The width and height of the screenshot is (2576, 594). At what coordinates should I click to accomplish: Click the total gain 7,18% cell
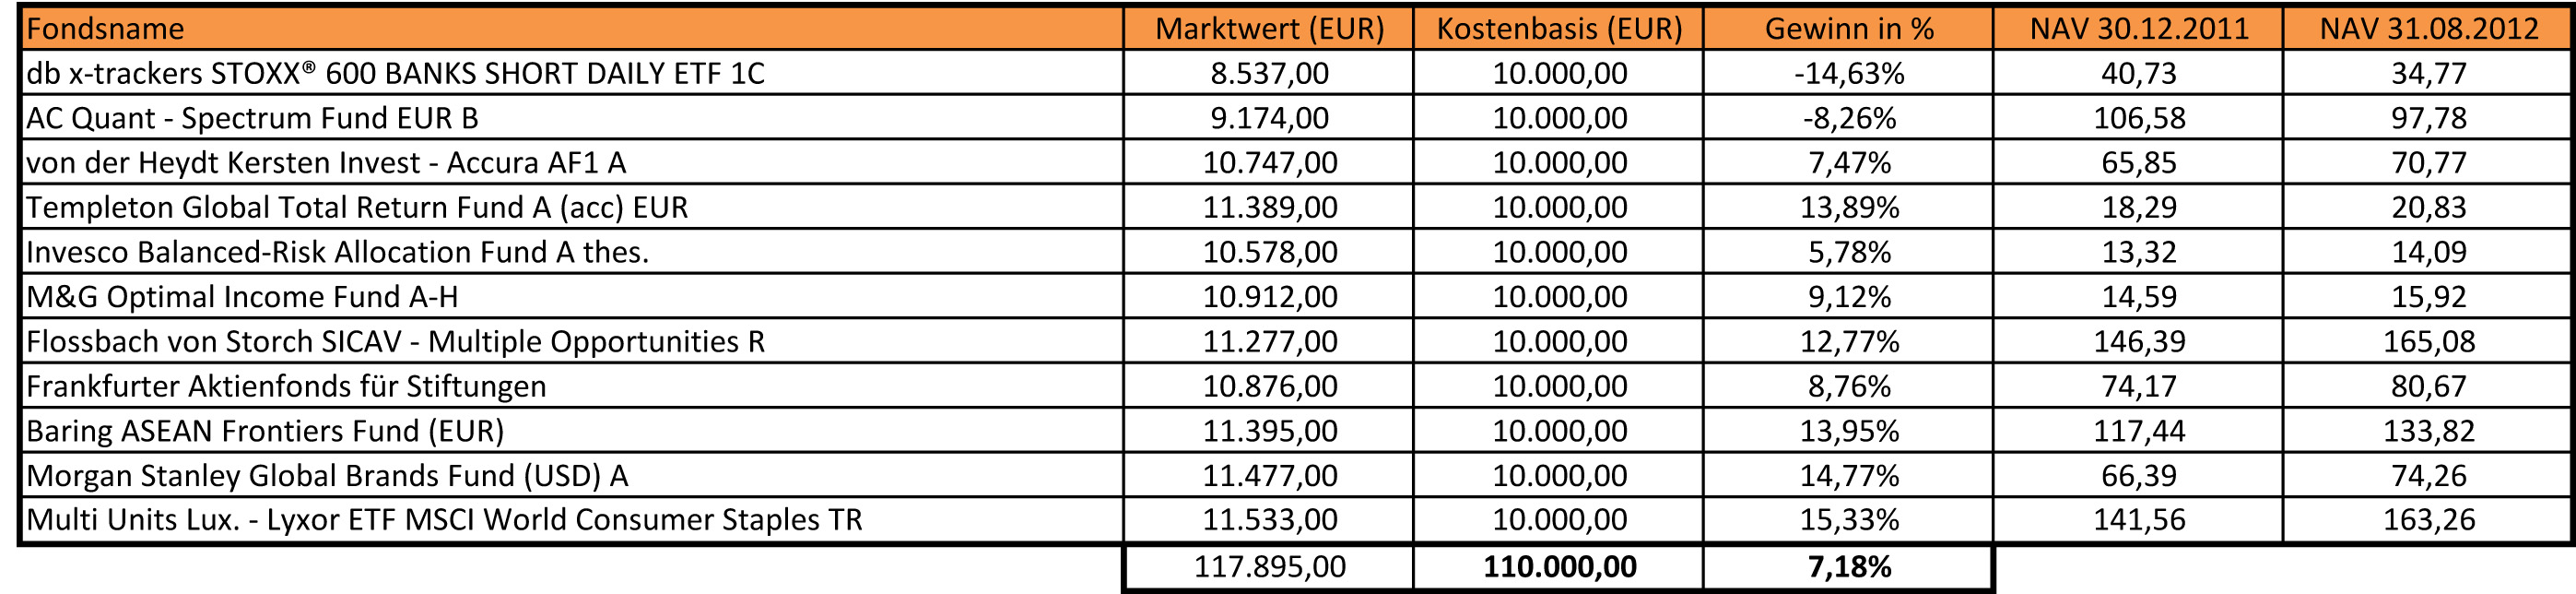[1849, 567]
